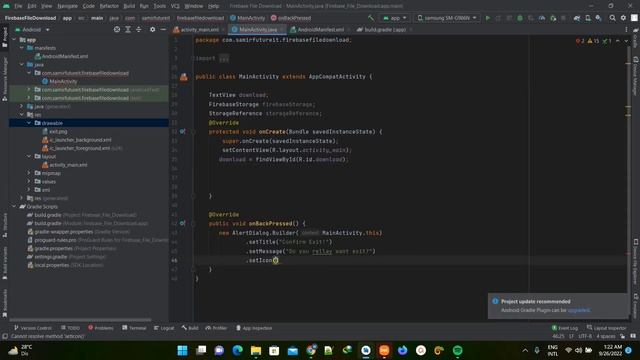
Task: Open the Refactor menu
Action: (x=109, y=6)
